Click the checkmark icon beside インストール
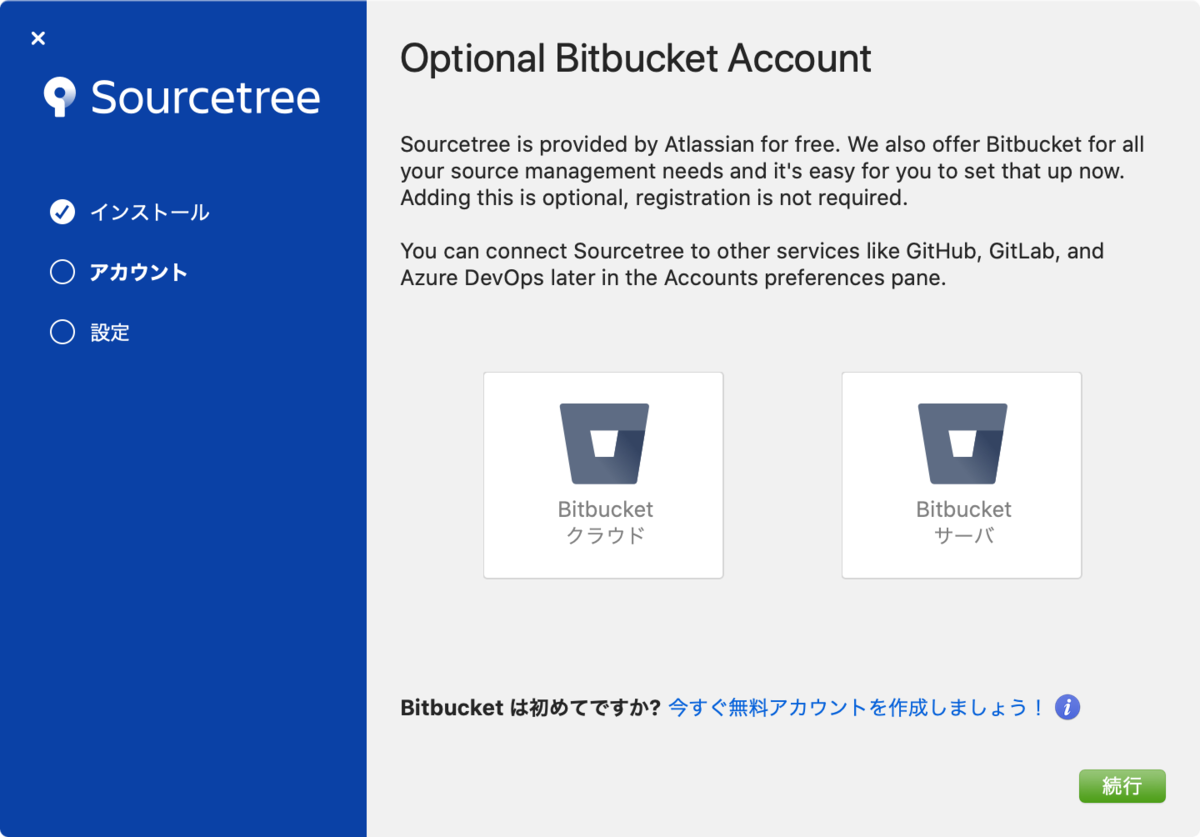Screen dimensions: 1200x837 point(62,212)
